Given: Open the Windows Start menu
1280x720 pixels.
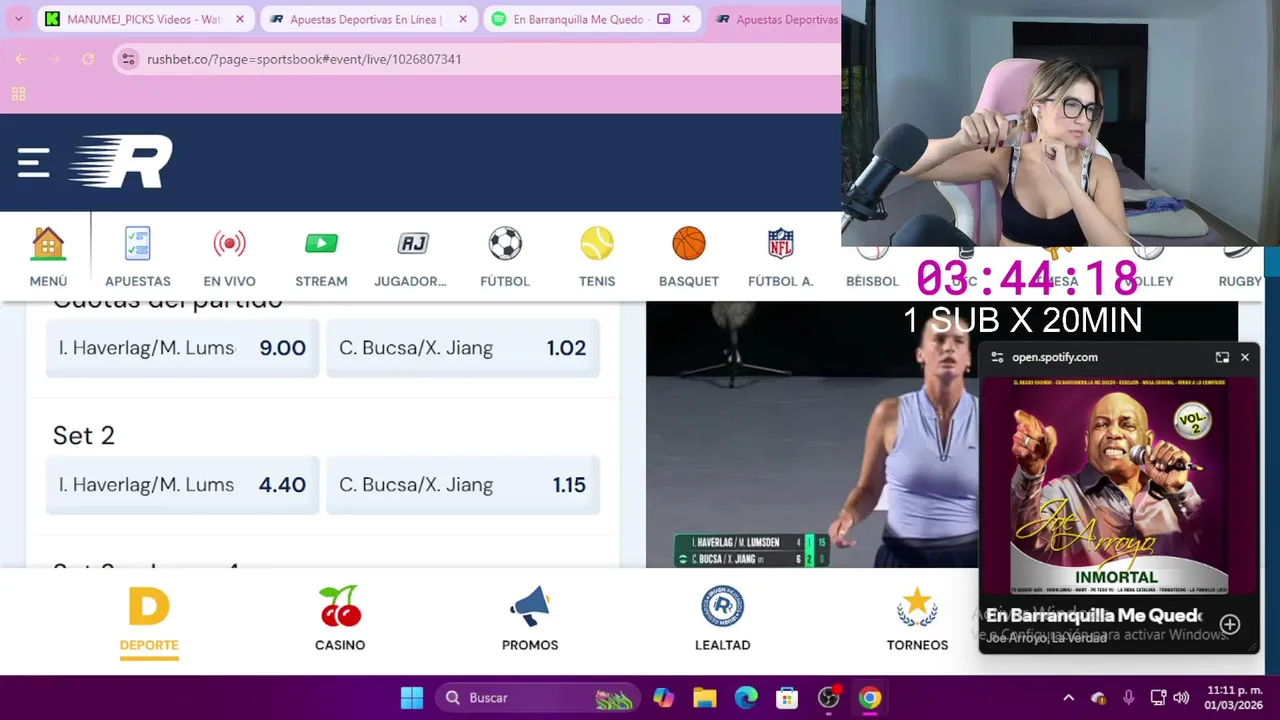Looking at the screenshot, I should pyautogui.click(x=411, y=697).
